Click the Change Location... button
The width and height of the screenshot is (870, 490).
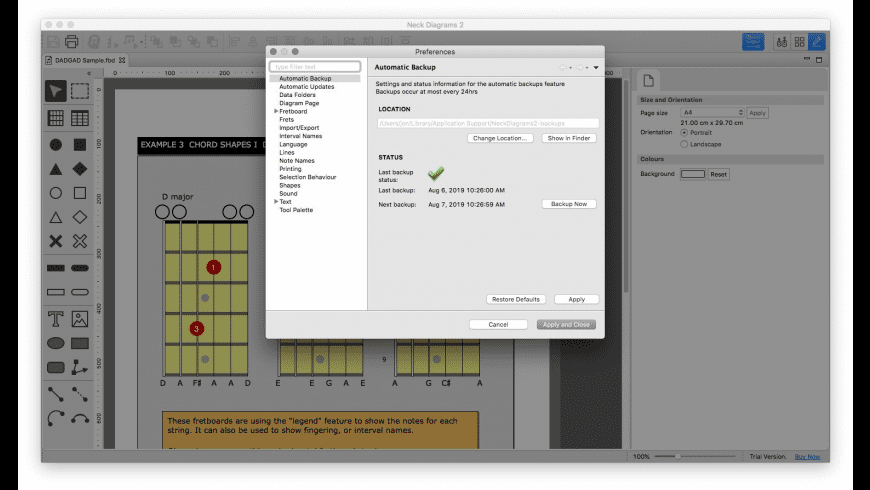(x=500, y=138)
